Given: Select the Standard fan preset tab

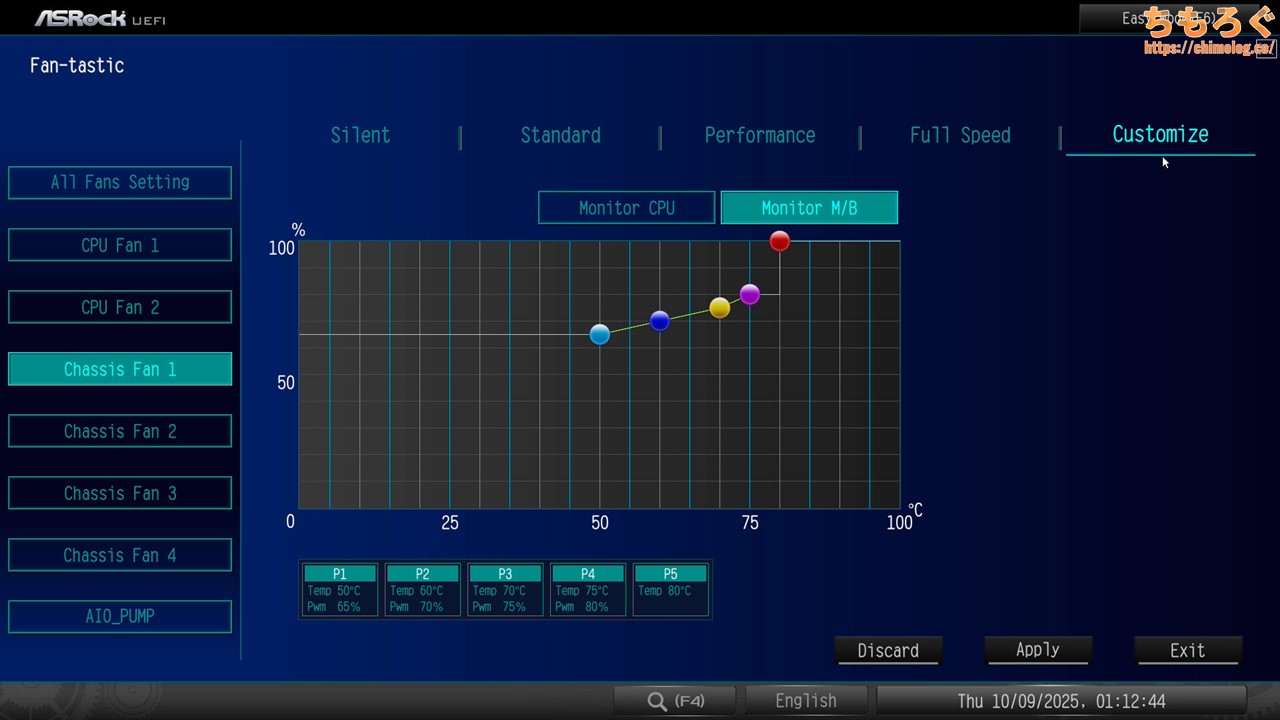Looking at the screenshot, I should point(560,135).
